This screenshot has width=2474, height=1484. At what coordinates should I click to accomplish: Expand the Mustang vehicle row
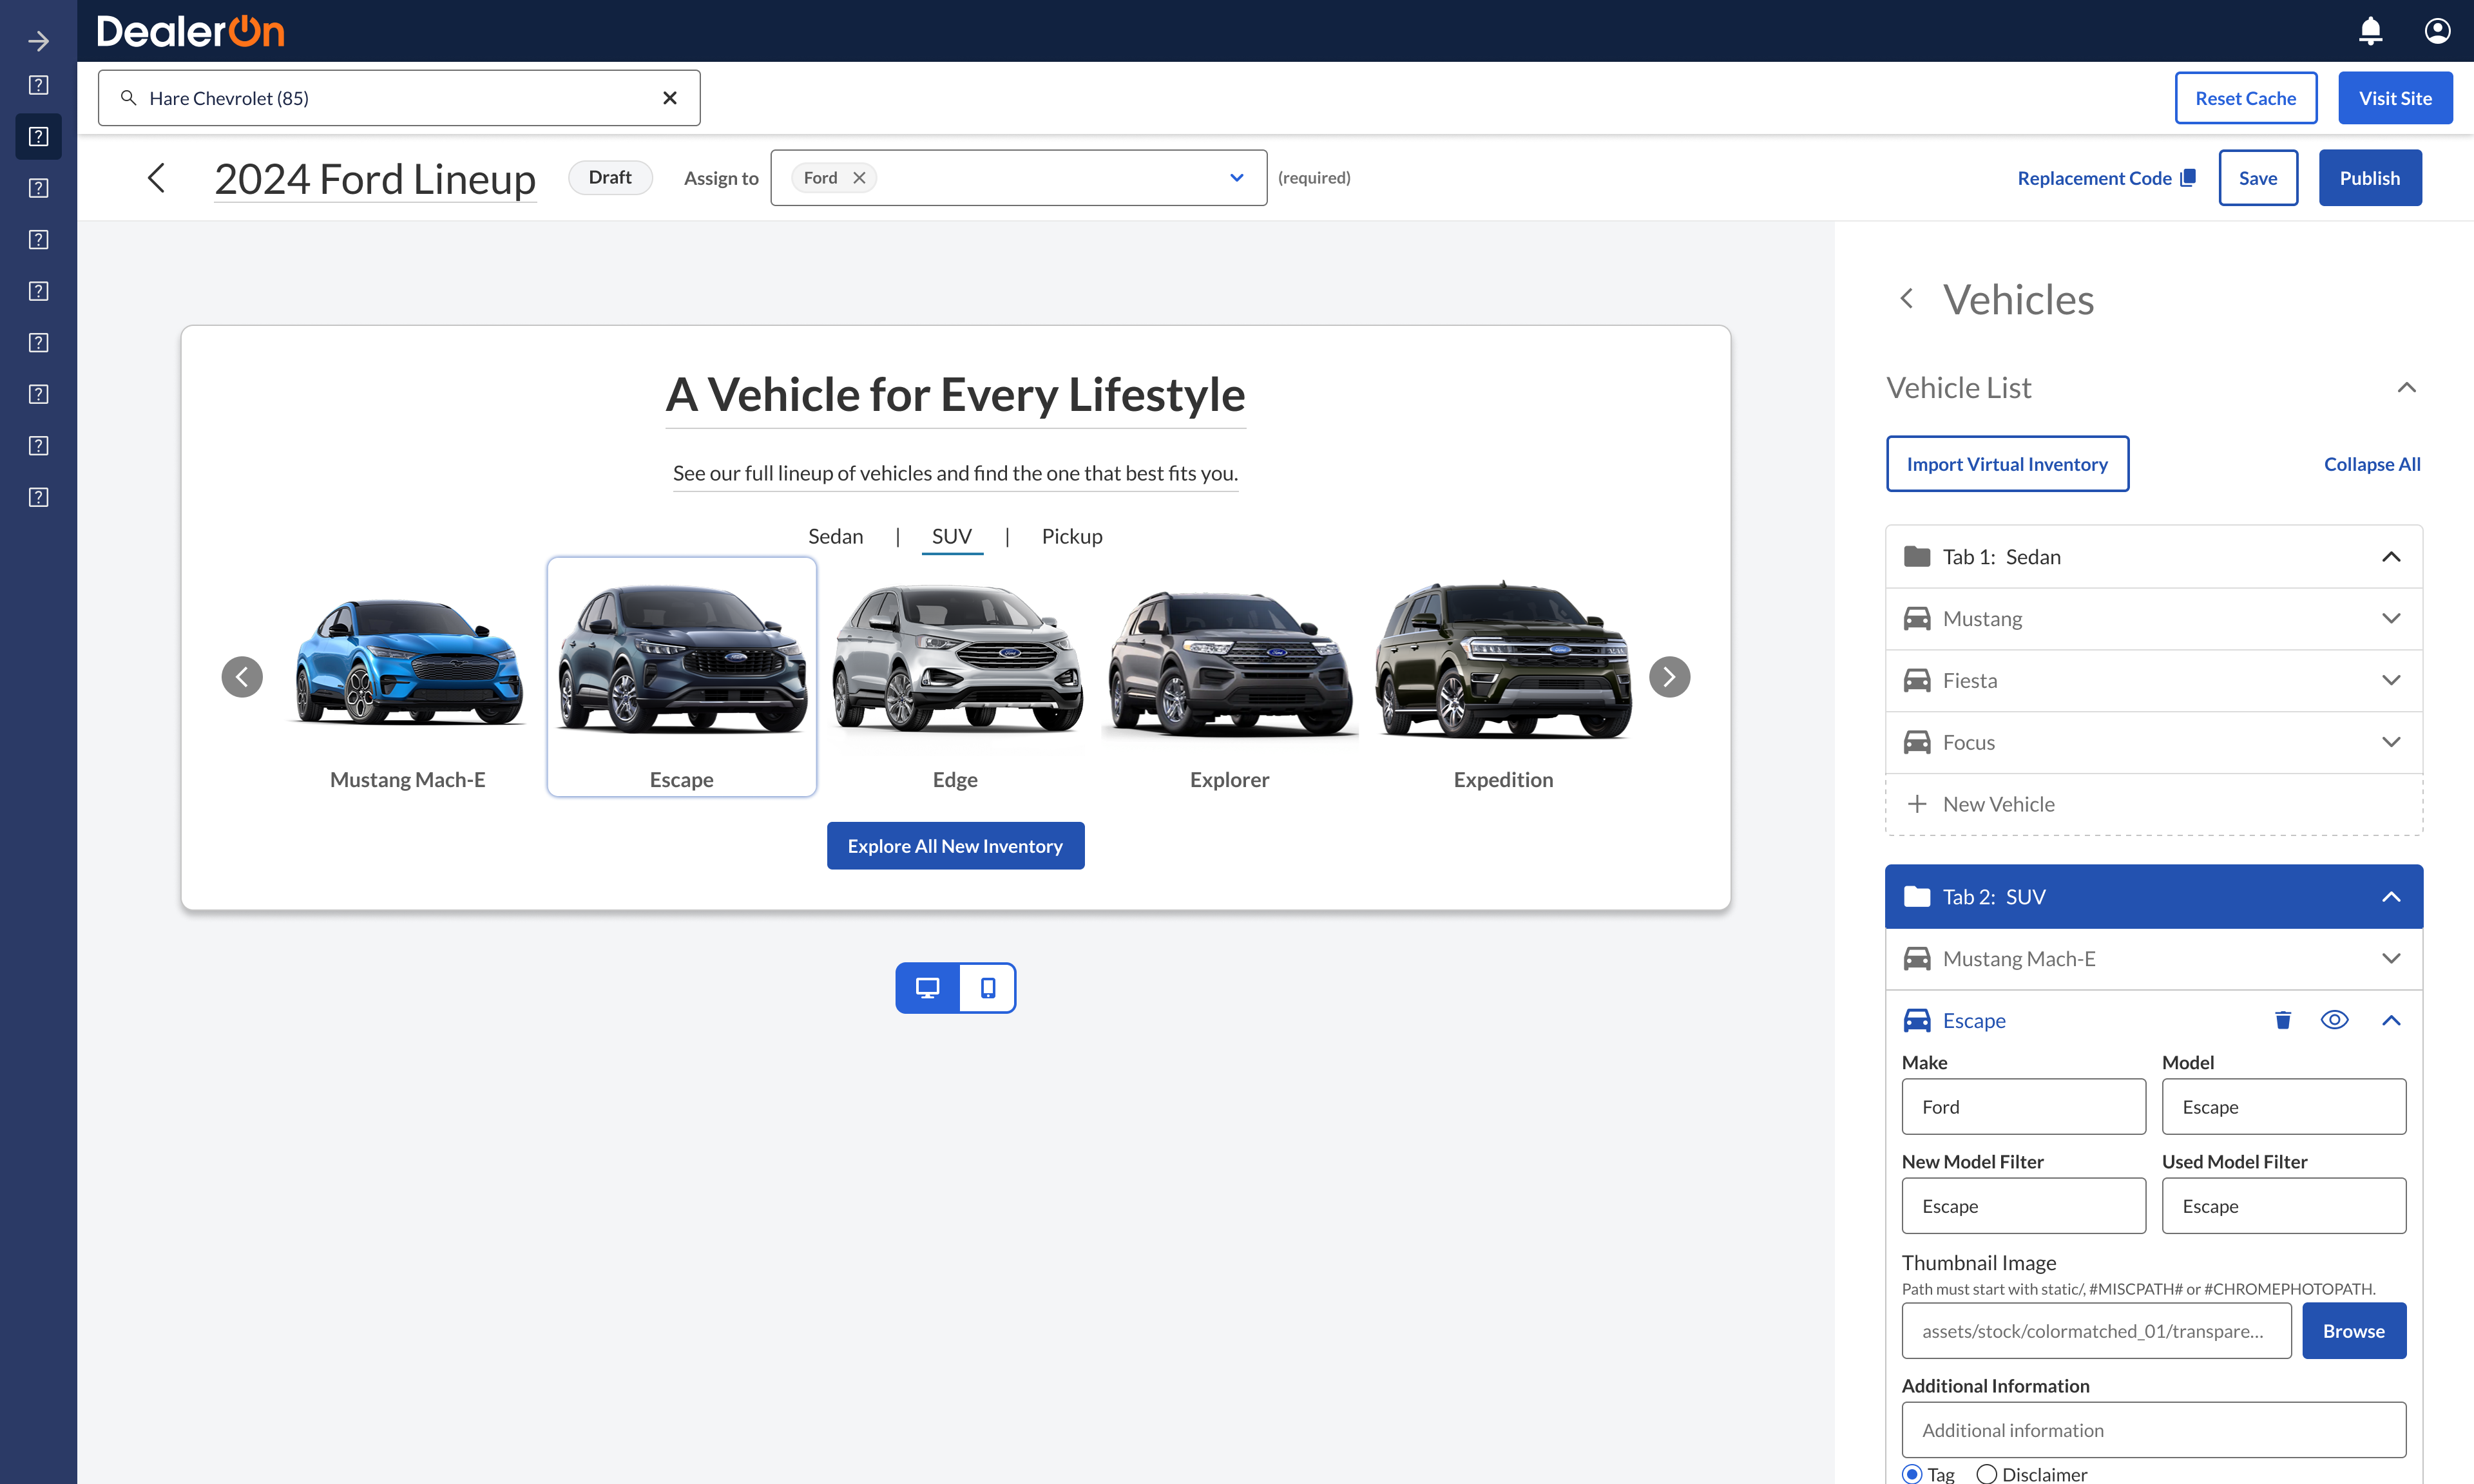(2391, 619)
